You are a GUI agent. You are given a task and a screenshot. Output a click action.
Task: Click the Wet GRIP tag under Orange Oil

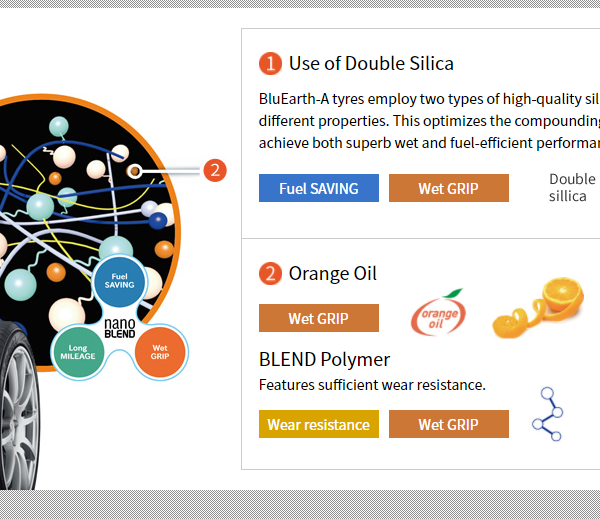[x=319, y=318]
